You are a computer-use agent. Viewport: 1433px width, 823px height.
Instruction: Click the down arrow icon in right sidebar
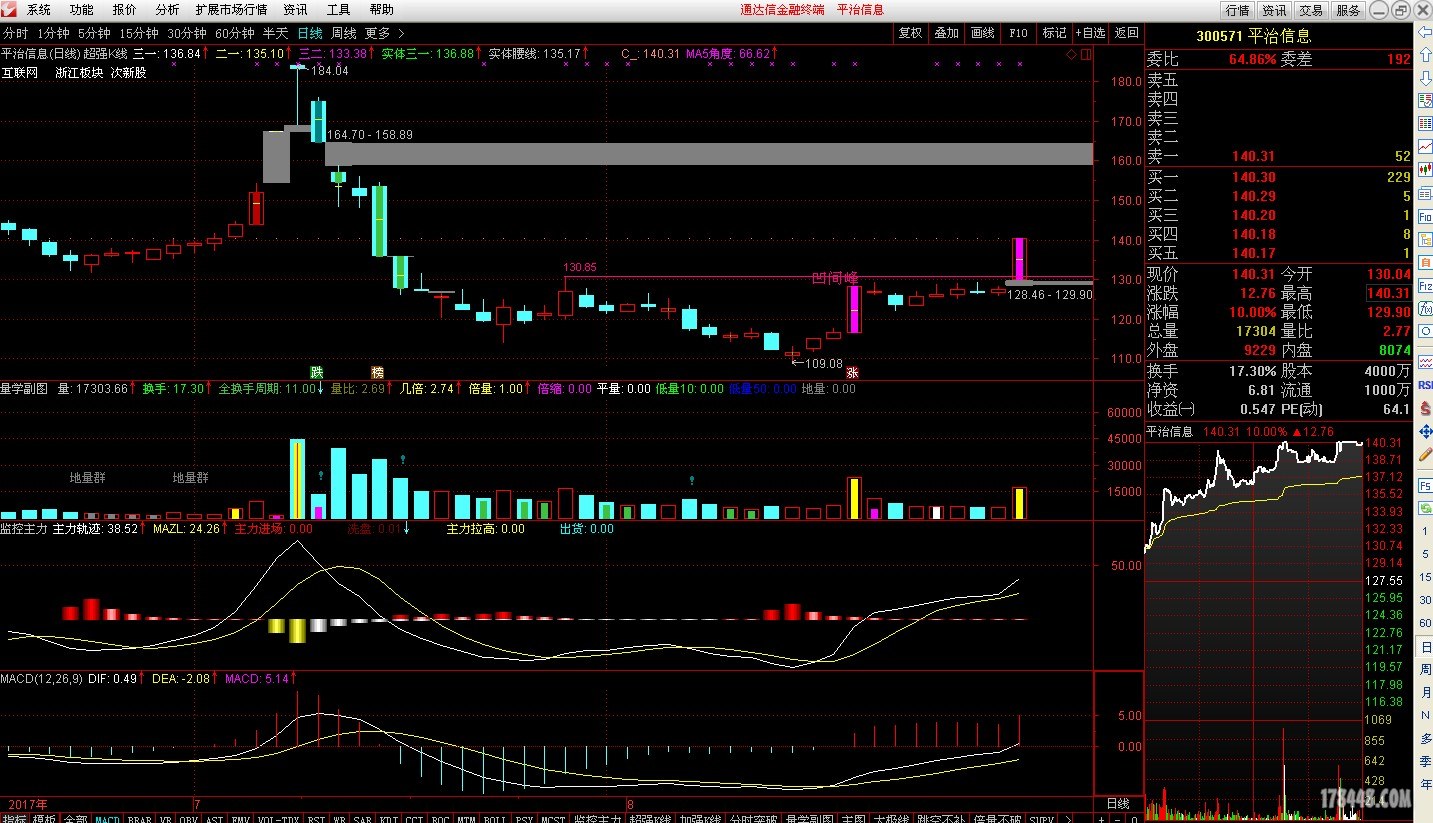coord(1424,78)
